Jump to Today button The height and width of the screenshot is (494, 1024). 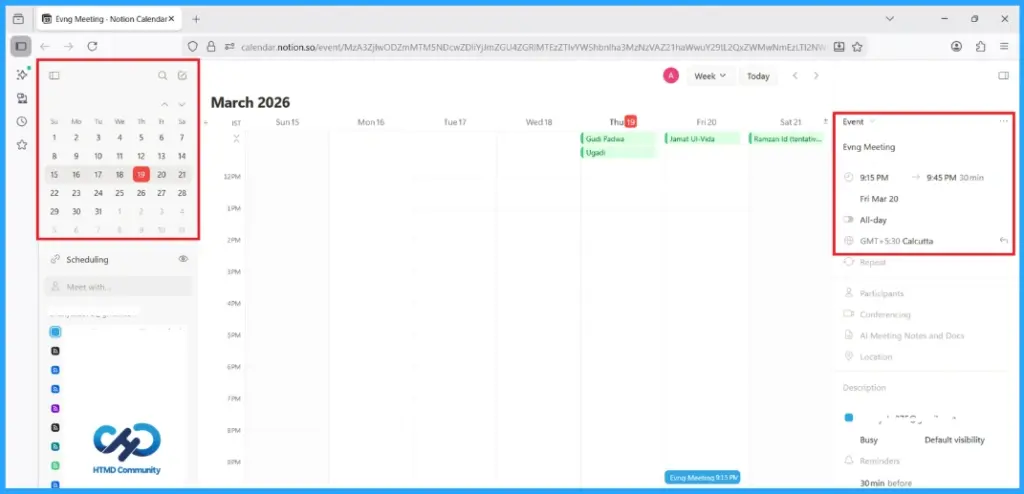(x=758, y=76)
